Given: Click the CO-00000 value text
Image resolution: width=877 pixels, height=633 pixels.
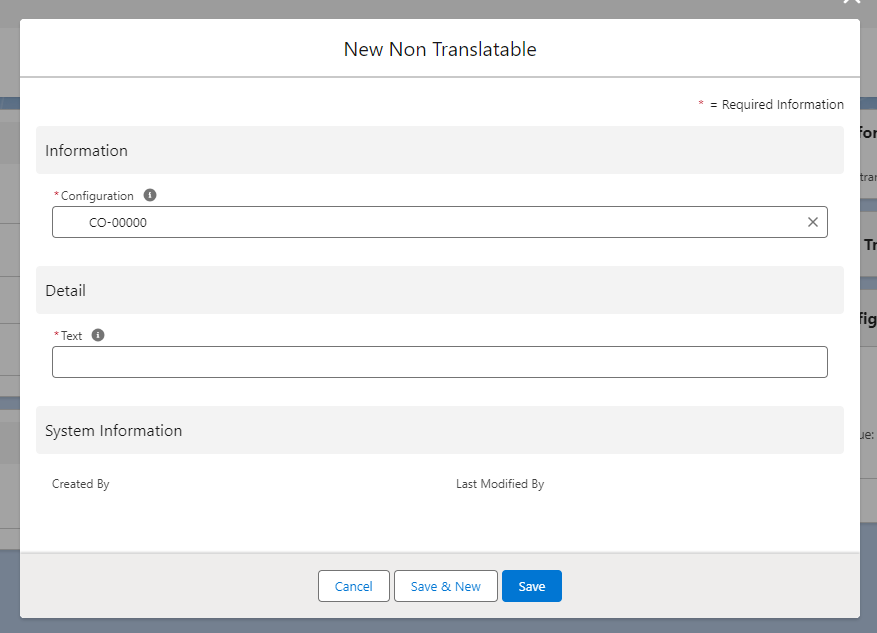Looking at the screenshot, I should point(118,223).
